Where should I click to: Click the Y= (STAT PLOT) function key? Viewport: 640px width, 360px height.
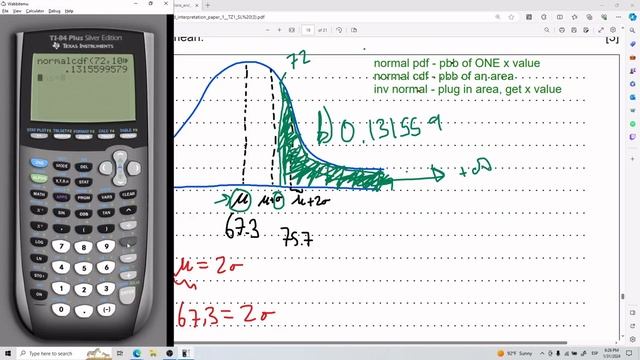point(39,136)
